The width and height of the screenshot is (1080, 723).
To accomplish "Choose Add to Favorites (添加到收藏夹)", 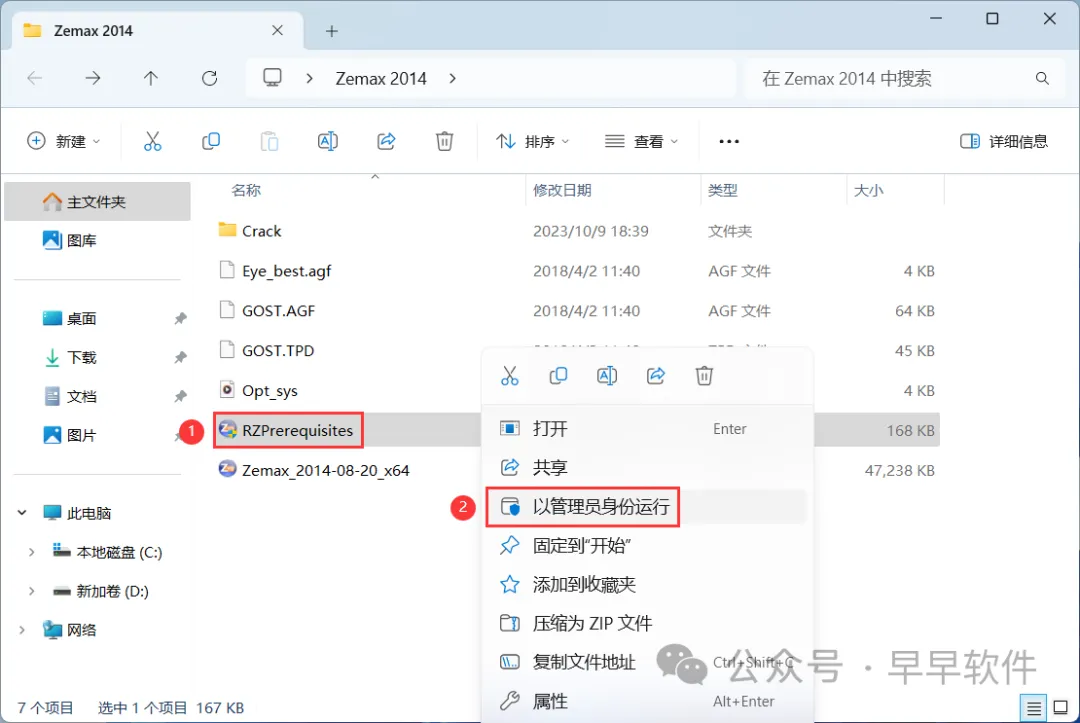I will pos(646,585).
